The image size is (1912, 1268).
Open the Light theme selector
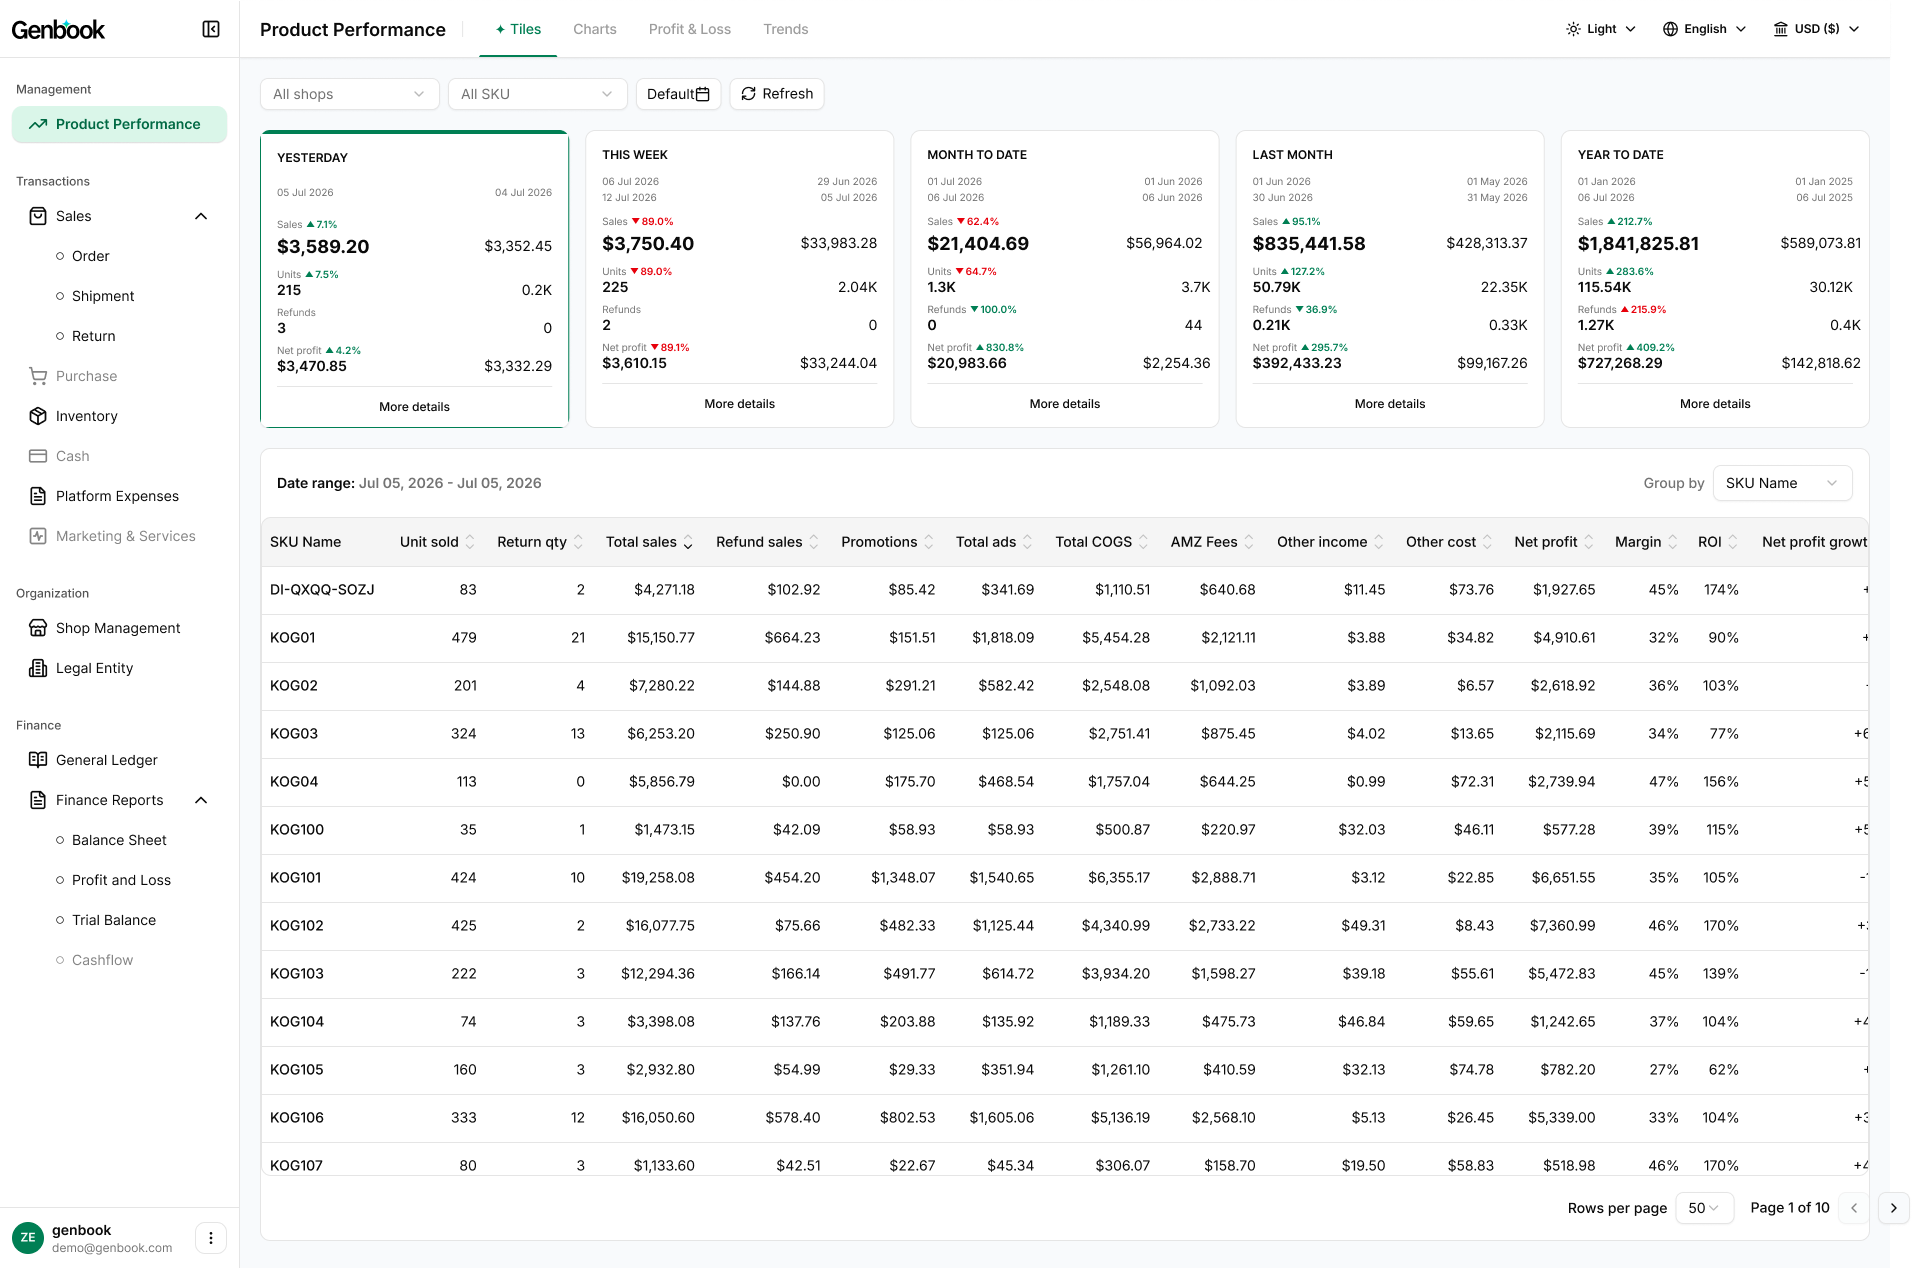[1601, 29]
